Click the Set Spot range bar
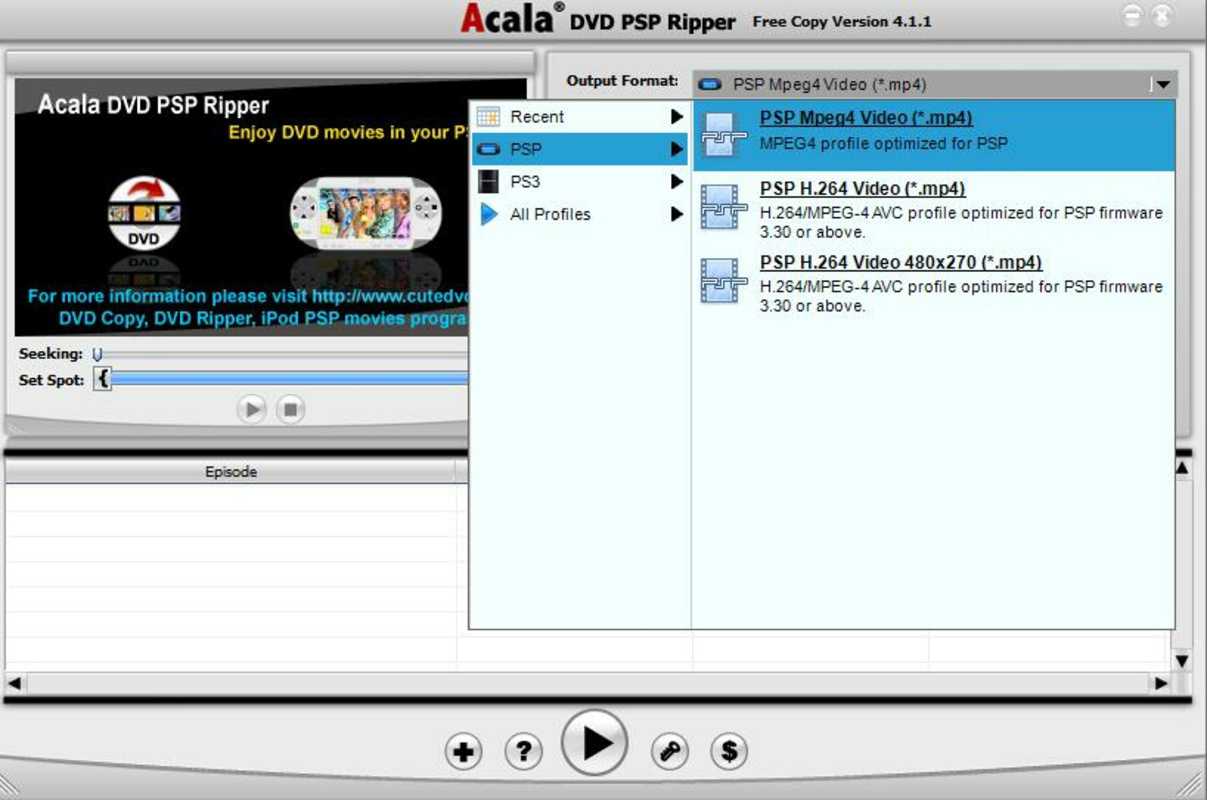This screenshot has height=800, width=1207. pos(290,379)
